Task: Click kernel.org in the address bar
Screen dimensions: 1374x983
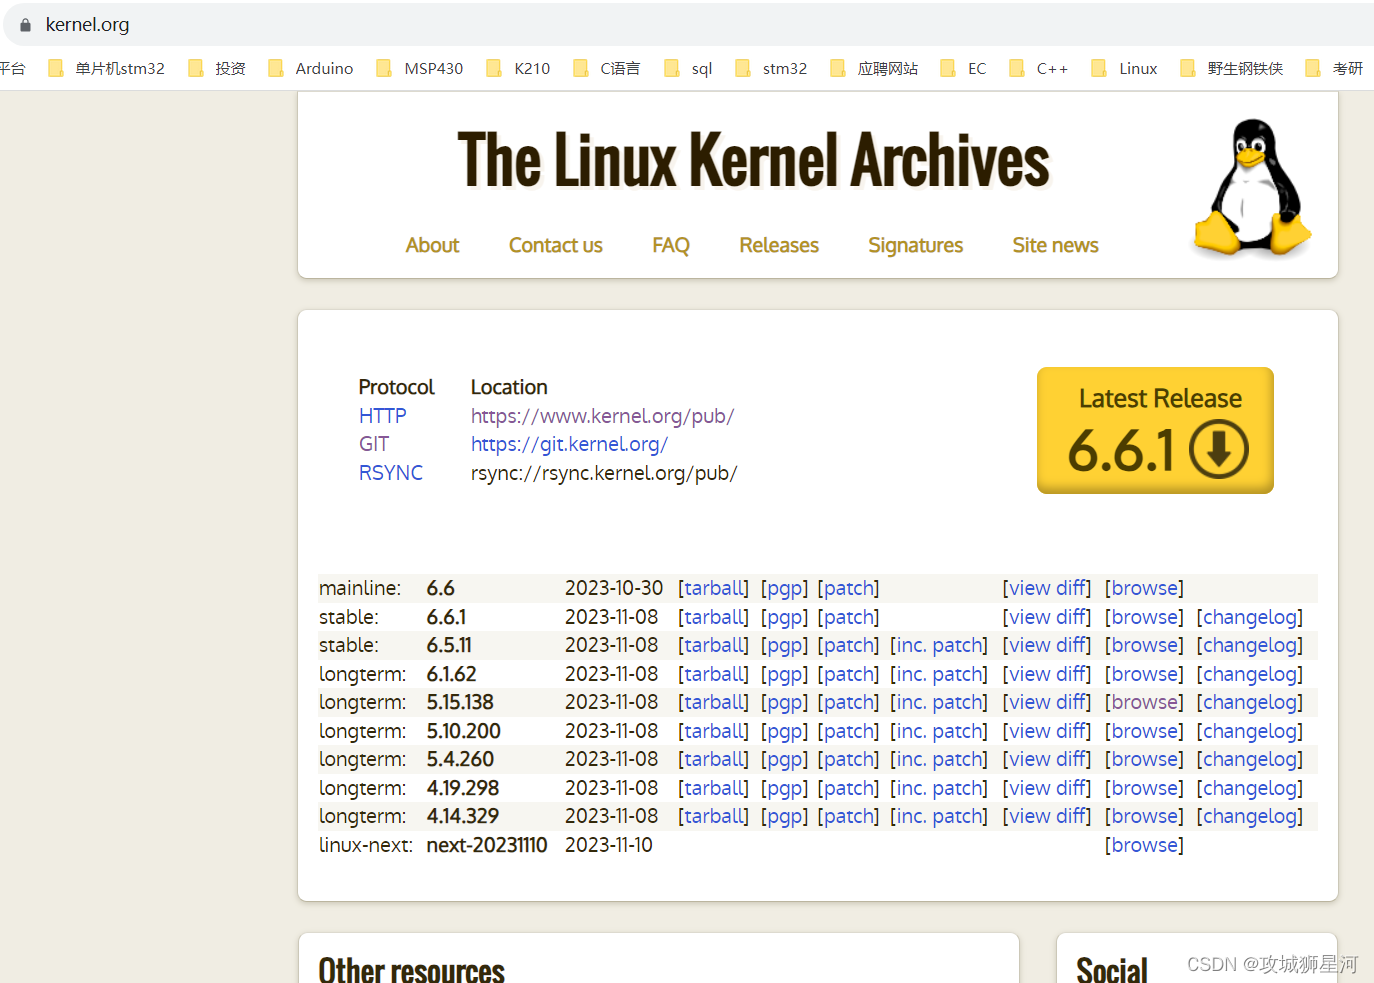Action: coord(87,25)
